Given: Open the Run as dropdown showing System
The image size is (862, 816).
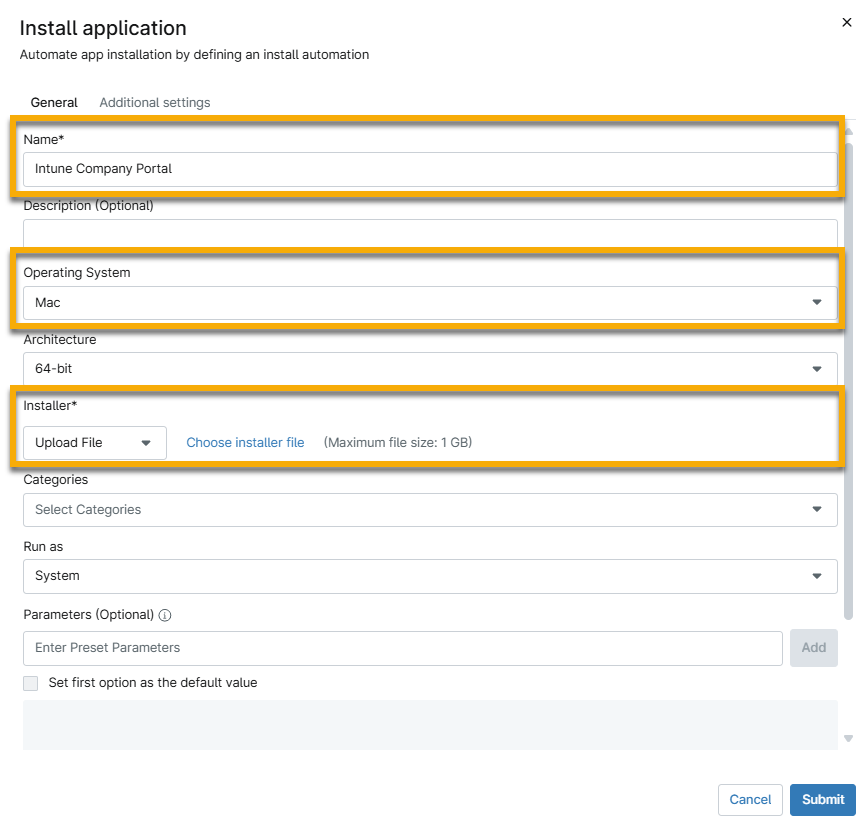Looking at the screenshot, I should pyautogui.click(x=430, y=576).
